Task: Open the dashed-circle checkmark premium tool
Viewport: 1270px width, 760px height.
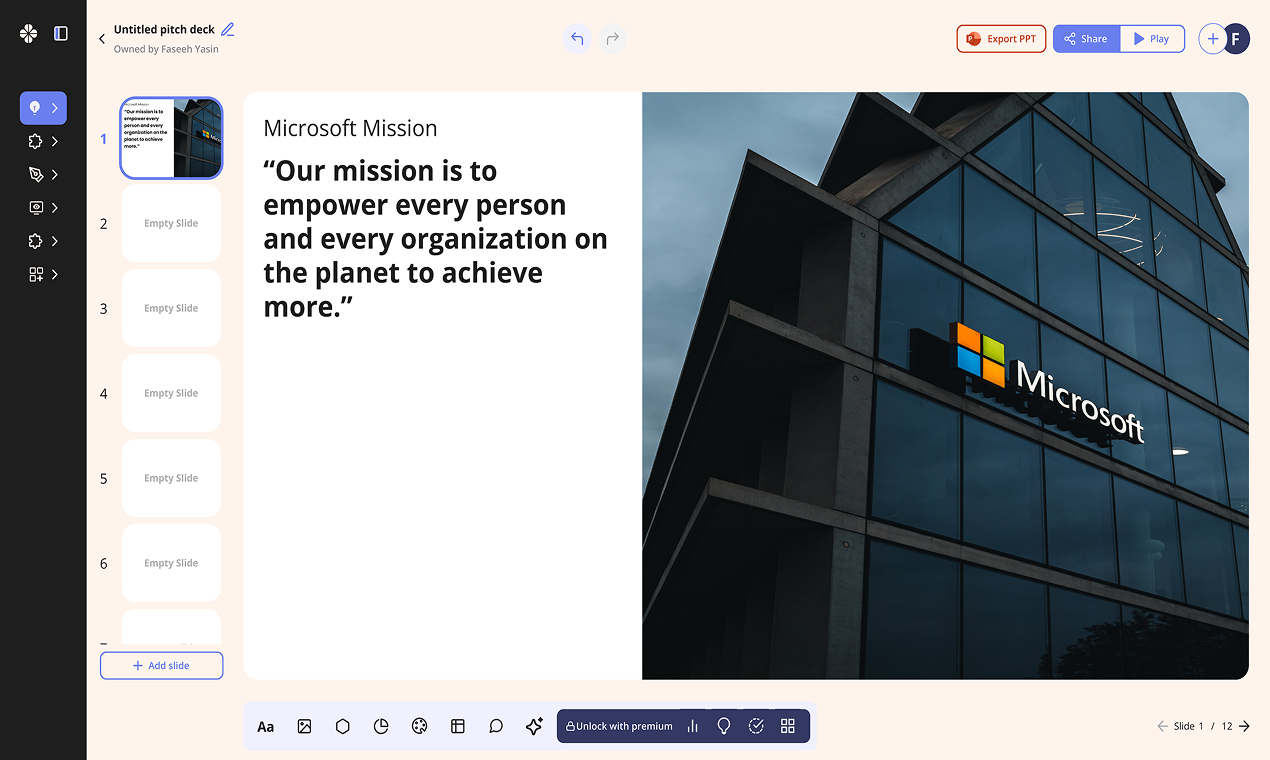Action: point(756,726)
